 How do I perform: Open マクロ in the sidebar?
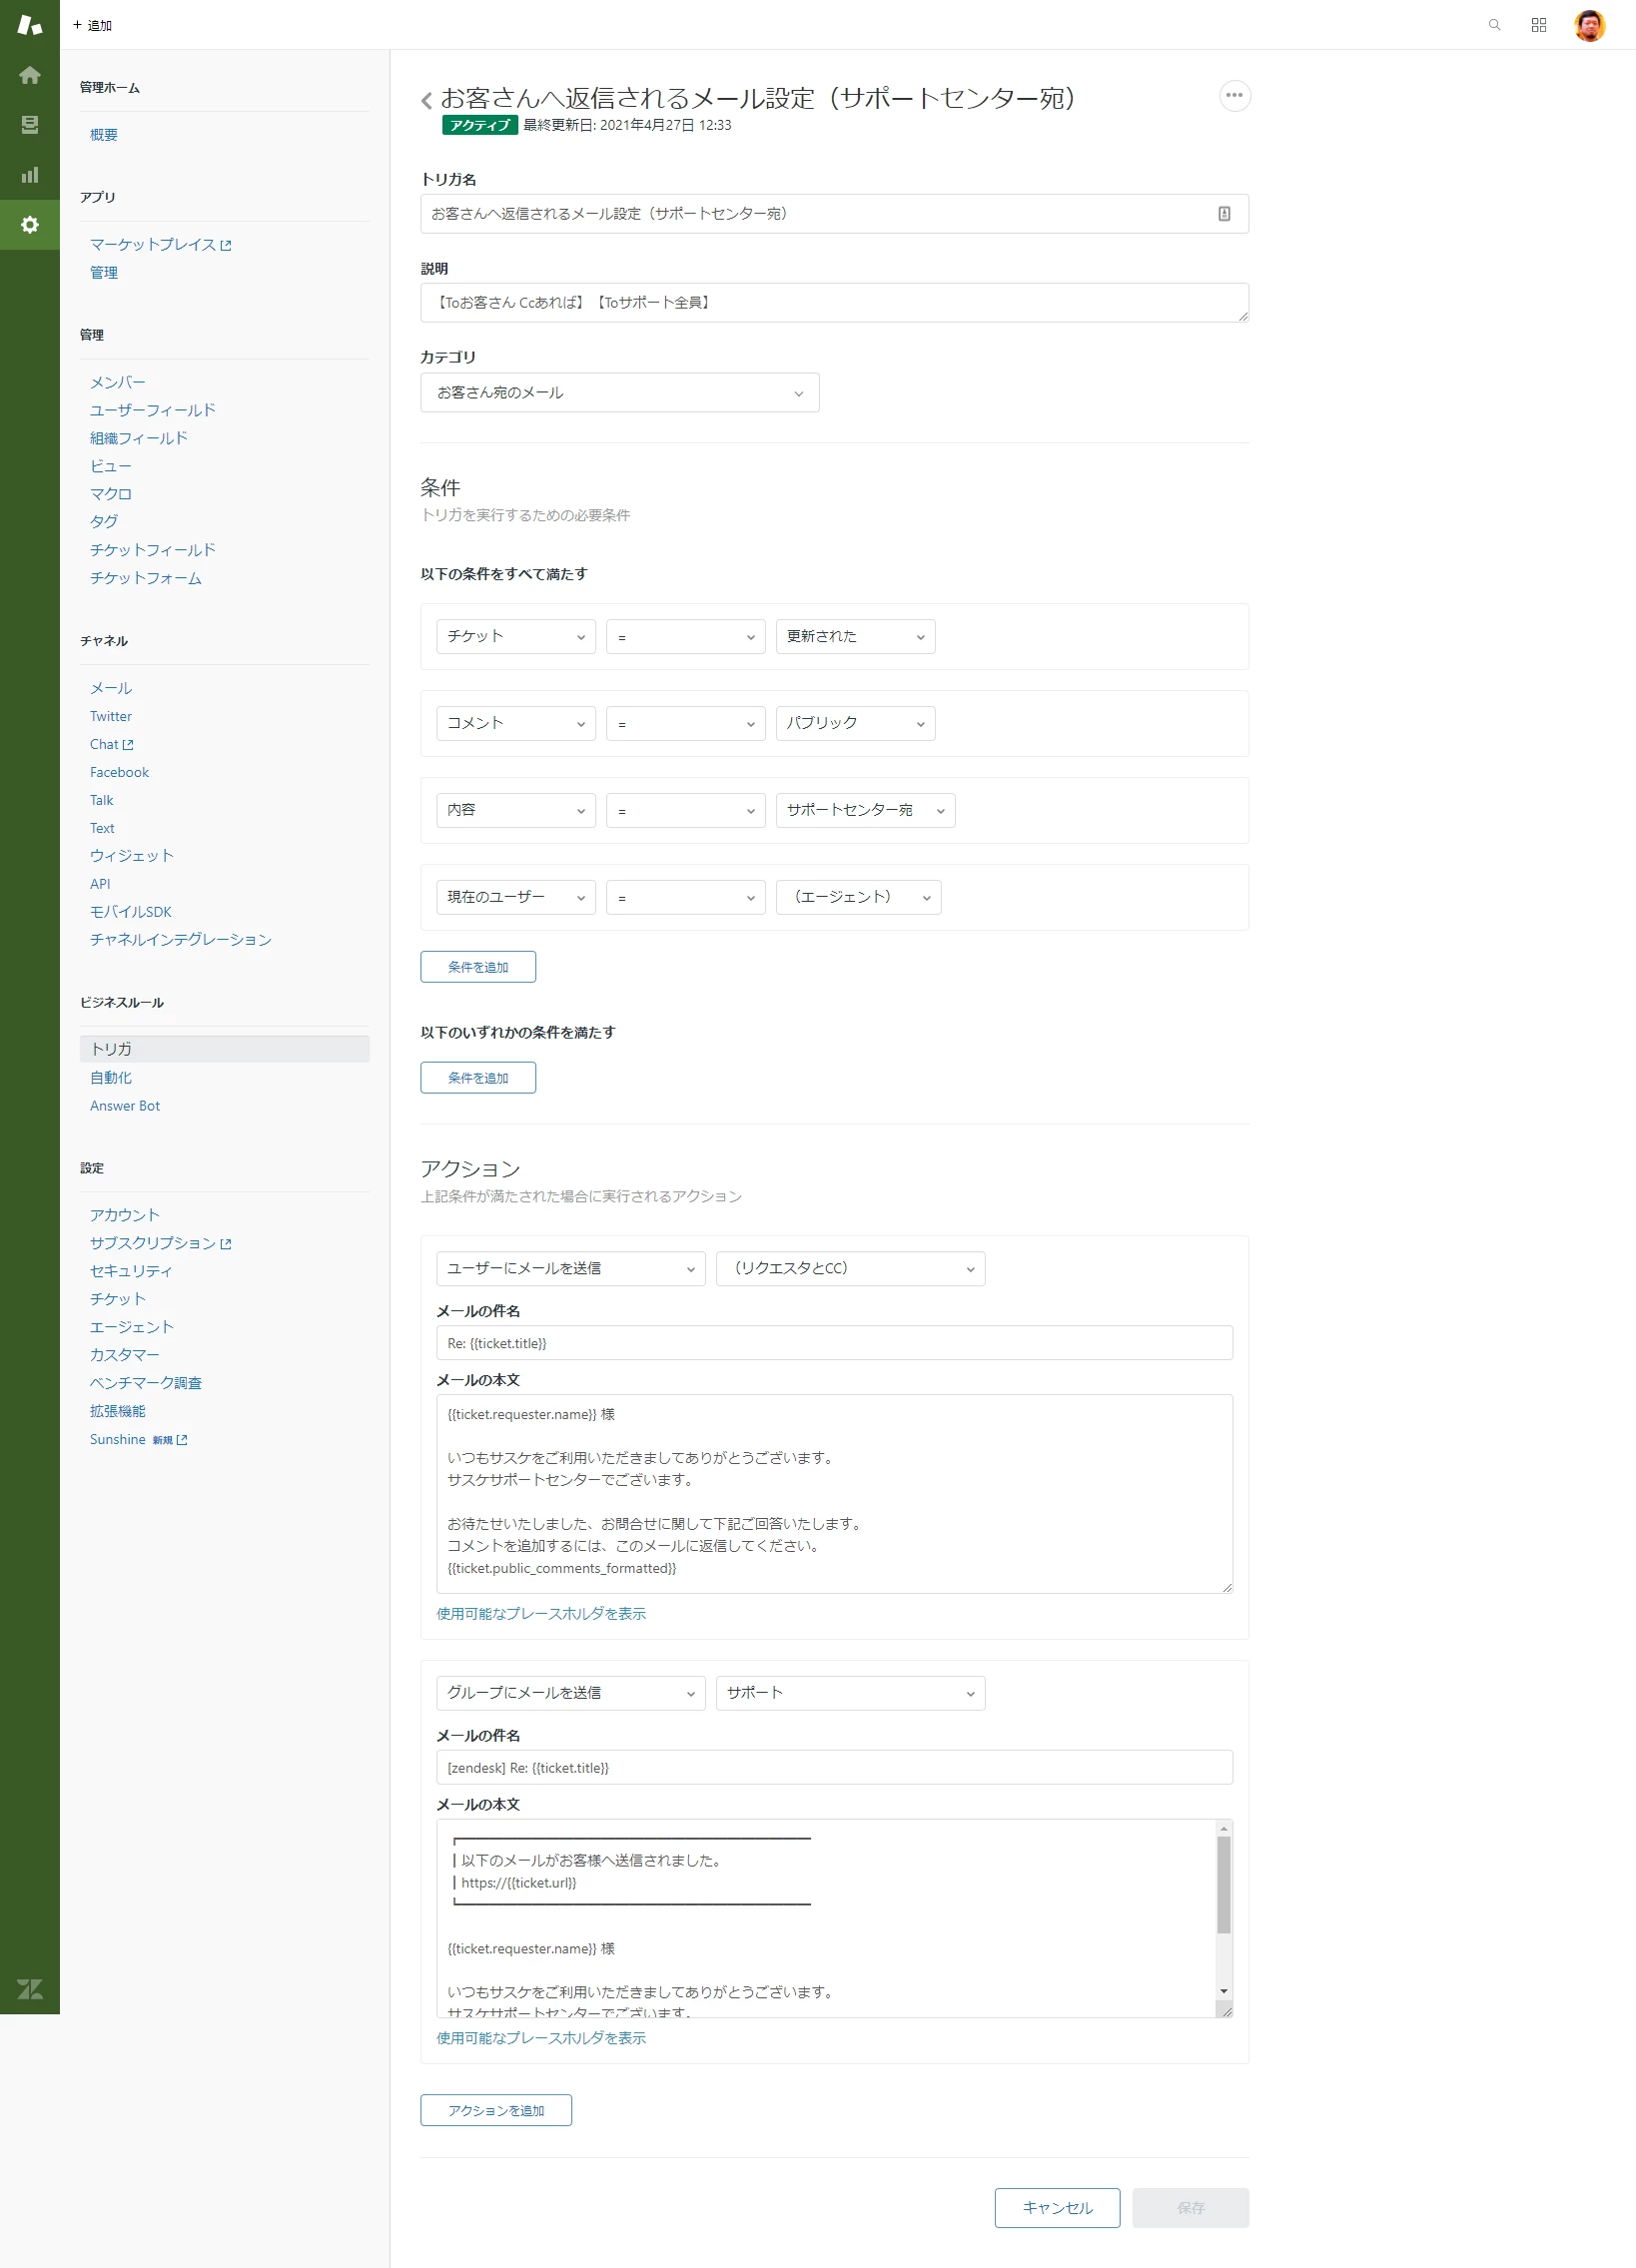pos(111,494)
